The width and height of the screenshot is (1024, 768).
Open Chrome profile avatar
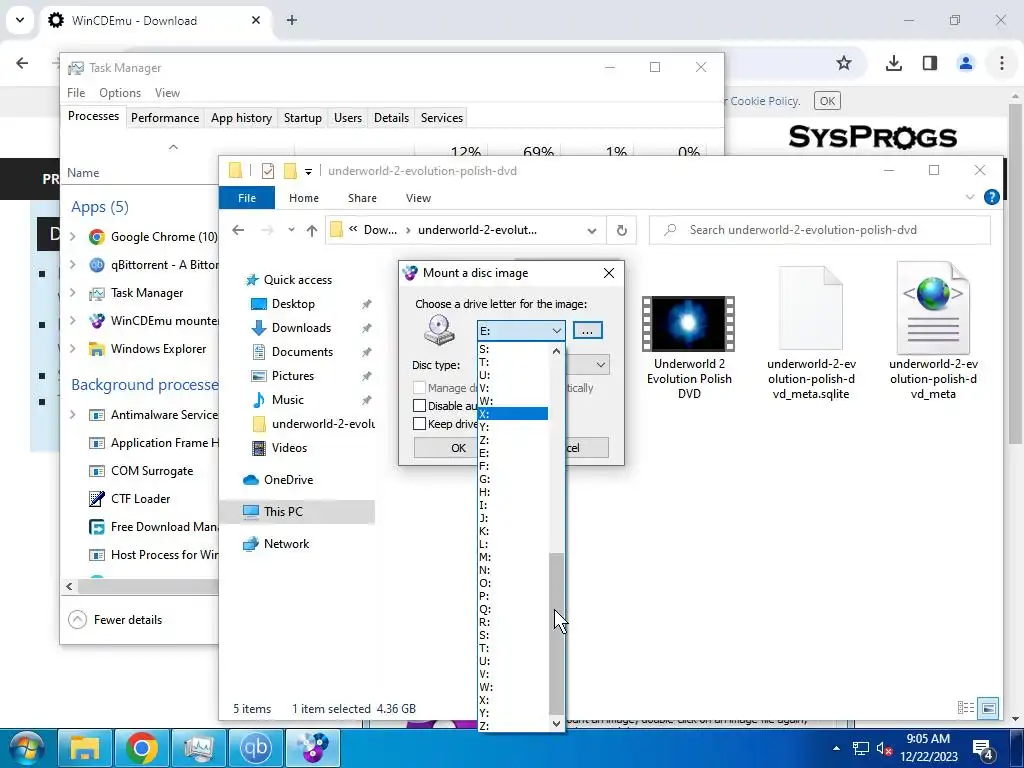click(x=965, y=63)
